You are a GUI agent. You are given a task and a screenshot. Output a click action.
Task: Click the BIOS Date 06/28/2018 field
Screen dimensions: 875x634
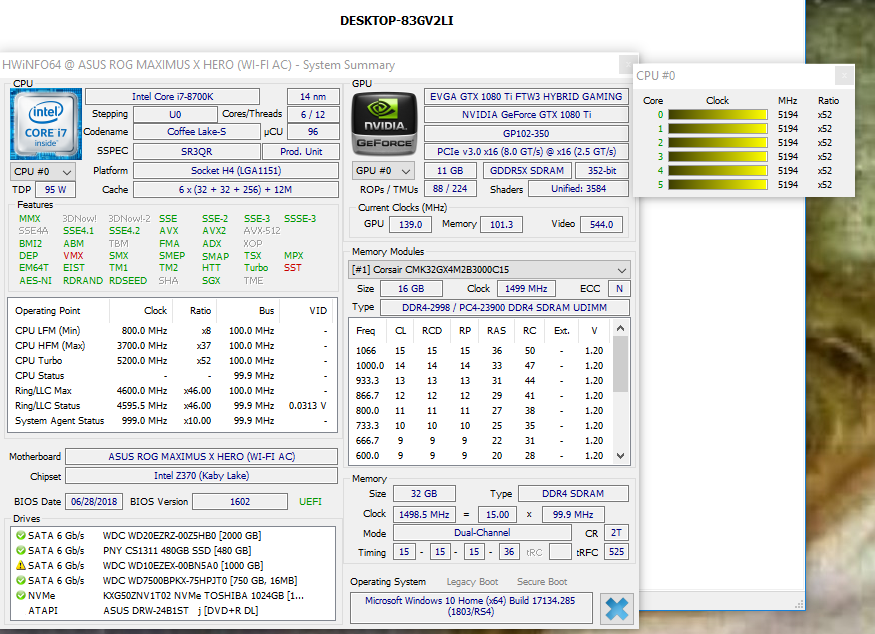click(94, 502)
